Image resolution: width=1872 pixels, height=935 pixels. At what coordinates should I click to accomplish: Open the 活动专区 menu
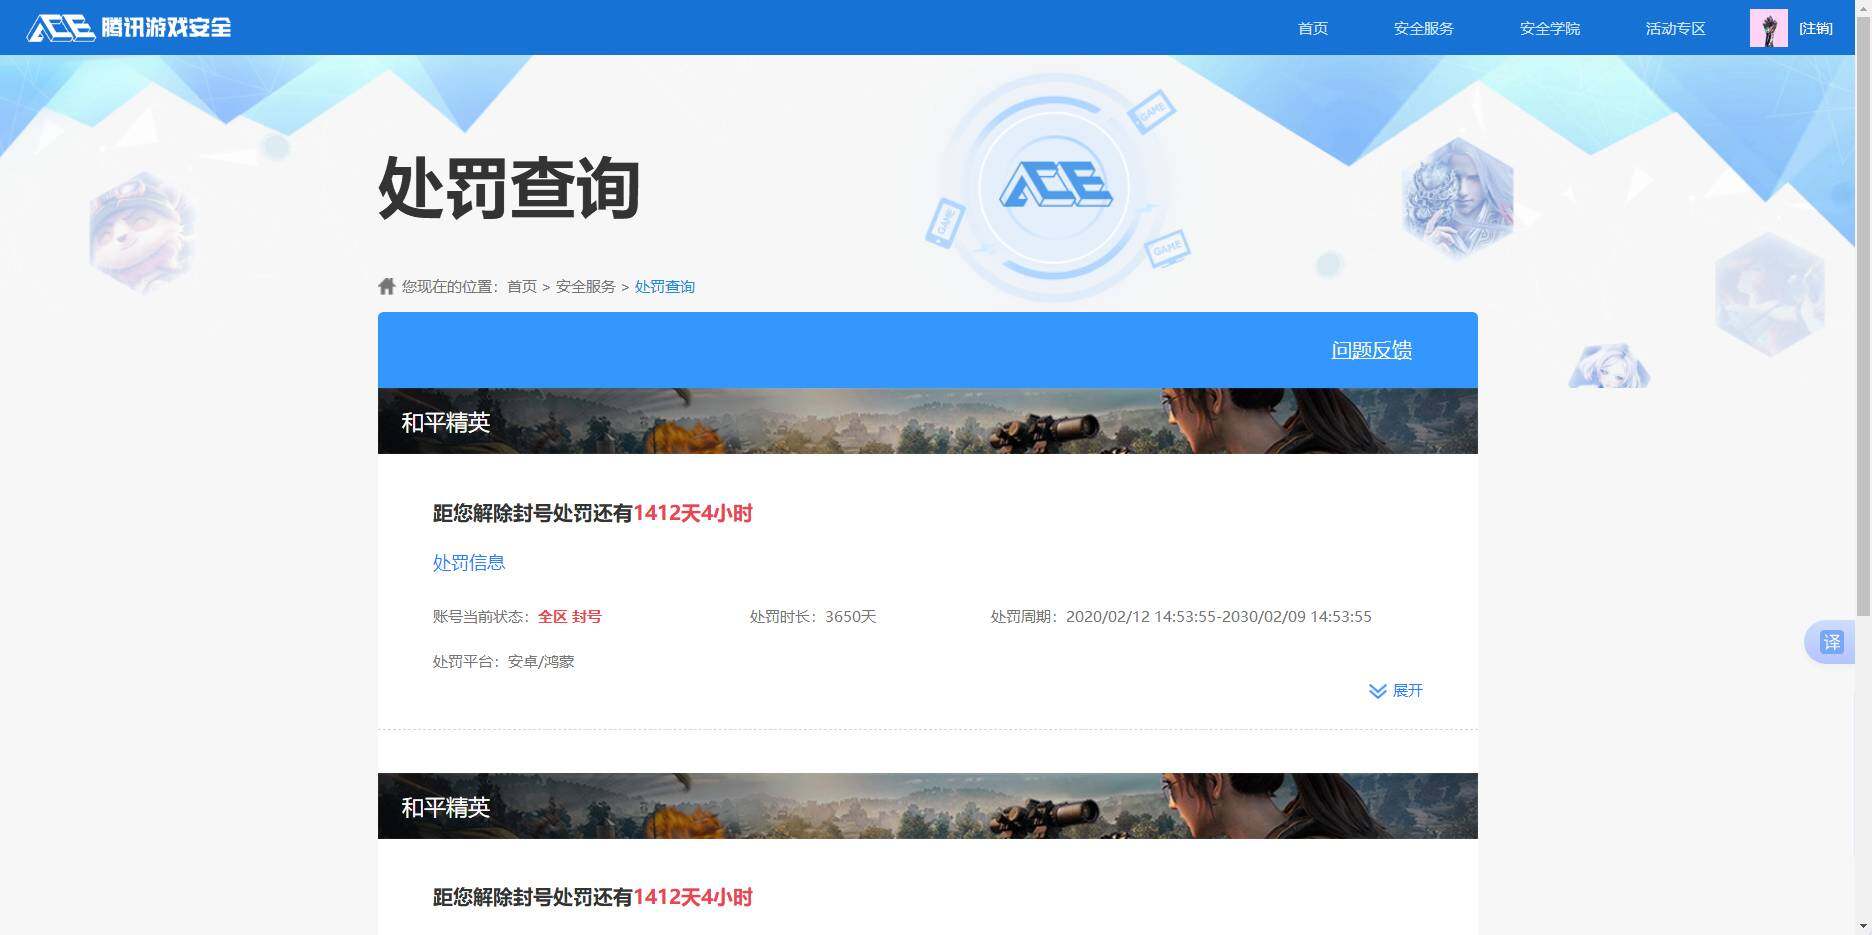(1675, 28)
